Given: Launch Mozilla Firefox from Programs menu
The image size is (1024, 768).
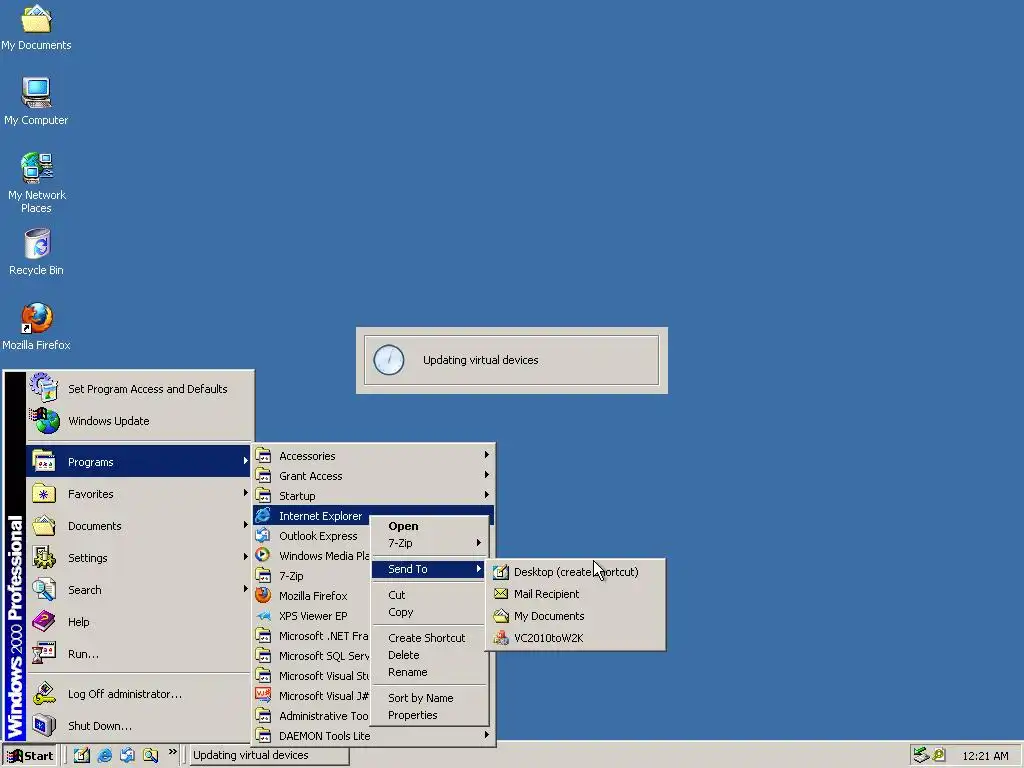Looking at the screenshot, I should 312,596.
